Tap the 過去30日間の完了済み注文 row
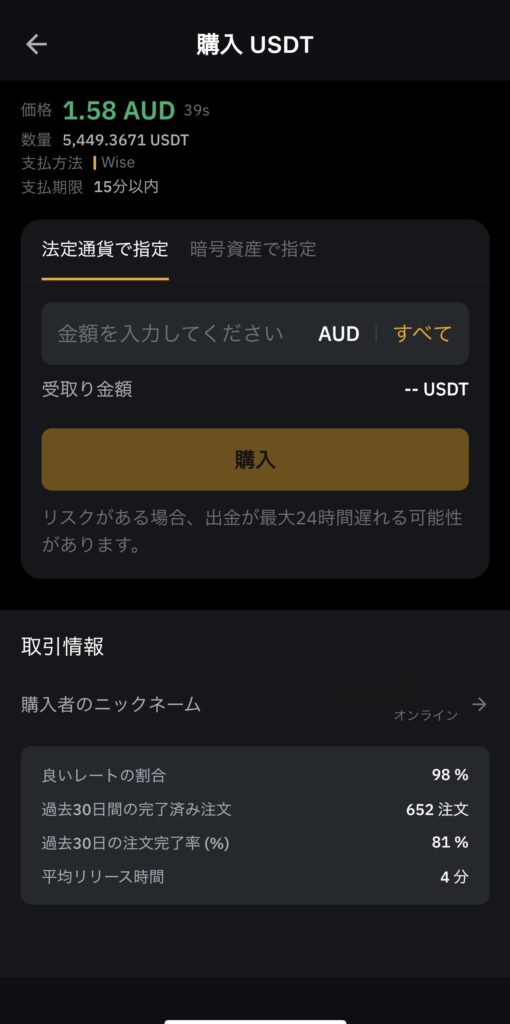 pyautogui.click(x=255, y=809)
